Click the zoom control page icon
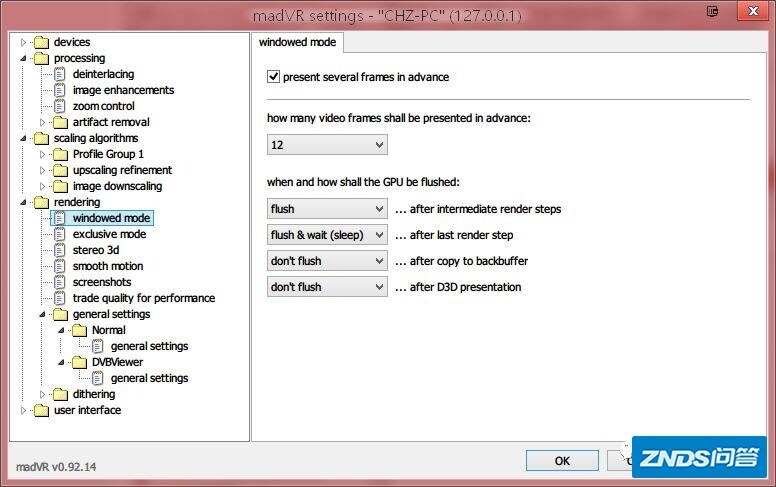 (x=59, y=106)
